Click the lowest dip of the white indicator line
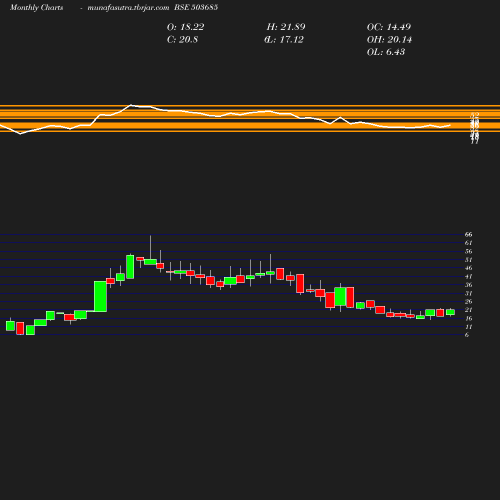Viewport: 500px width, 500px height. [21, 134]
